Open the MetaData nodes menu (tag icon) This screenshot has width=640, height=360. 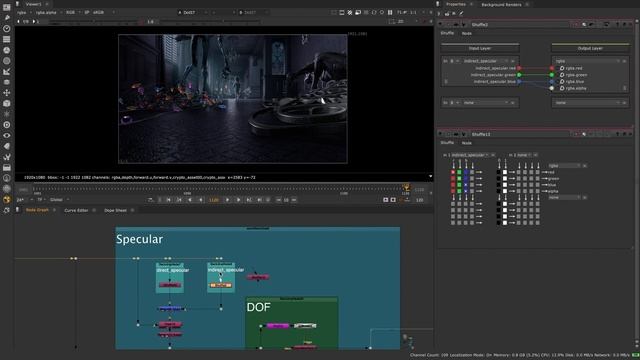[7, 146]
